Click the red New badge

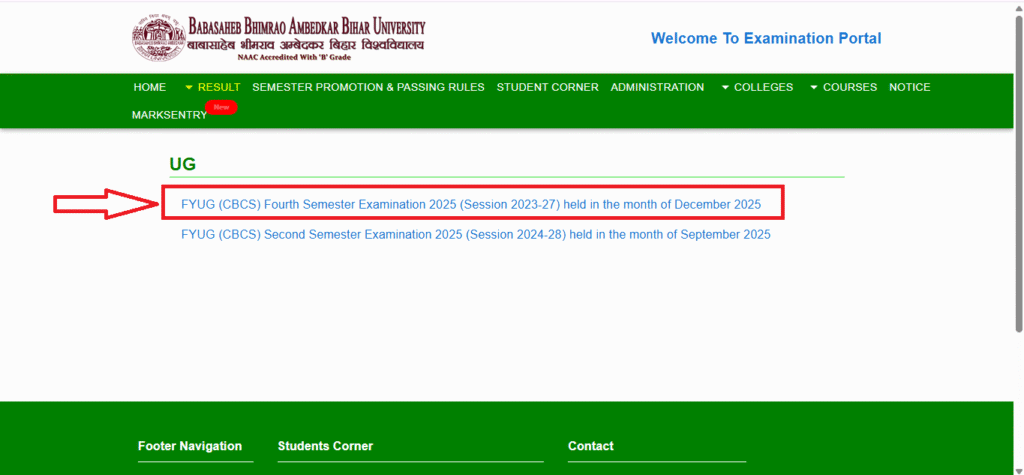click(x=221, y=107)
